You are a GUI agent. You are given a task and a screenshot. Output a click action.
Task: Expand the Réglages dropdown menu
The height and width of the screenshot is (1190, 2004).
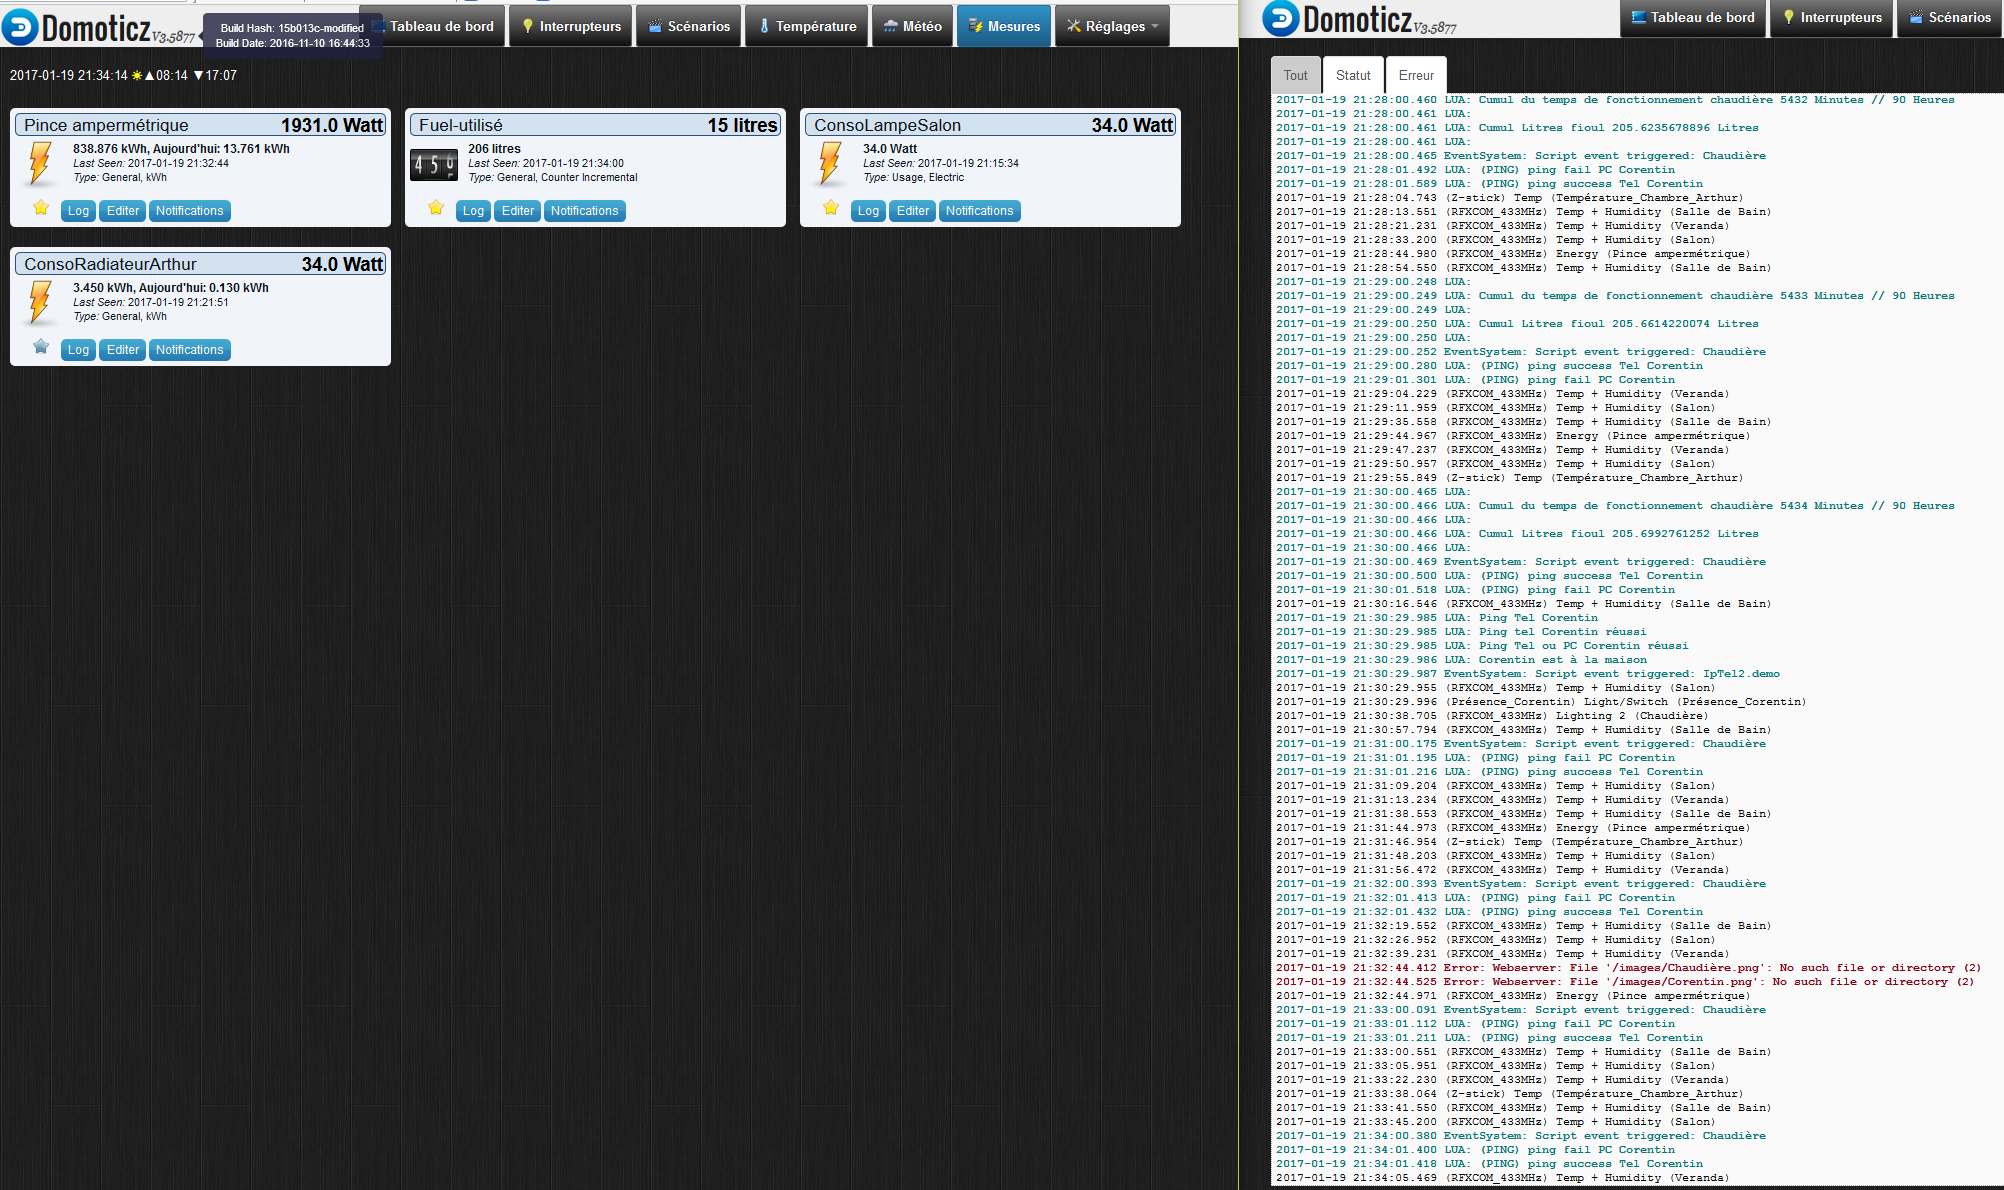coord(1112,26)
